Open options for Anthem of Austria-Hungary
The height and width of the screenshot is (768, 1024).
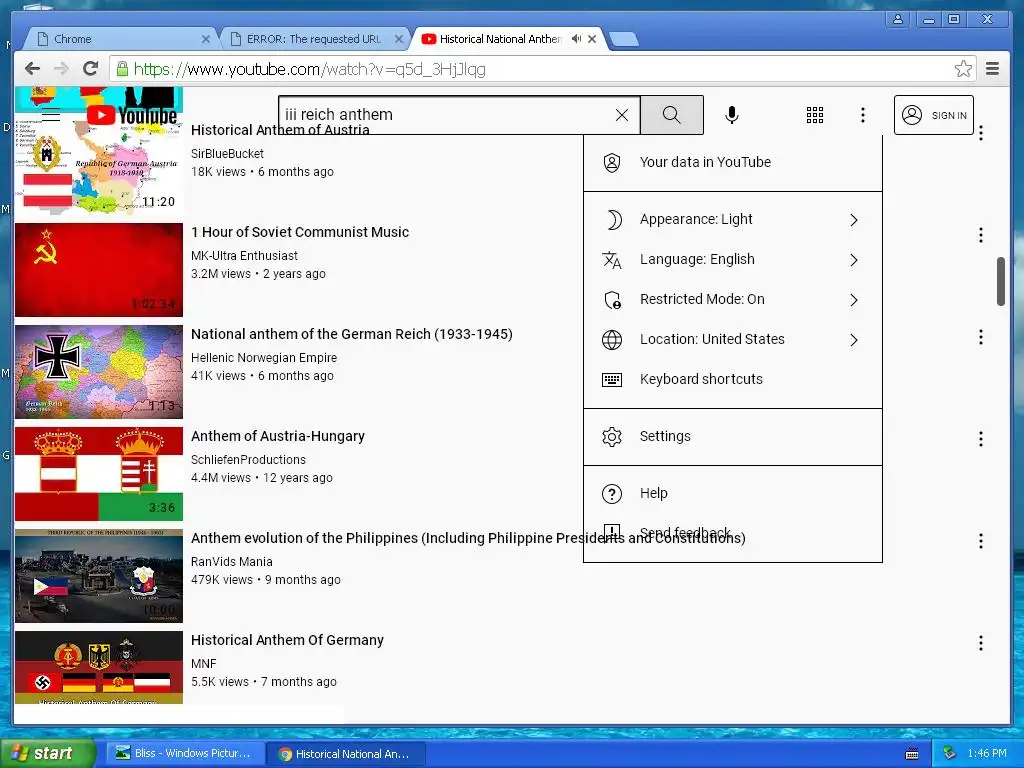pyautogui.click(x=980, y=439)
